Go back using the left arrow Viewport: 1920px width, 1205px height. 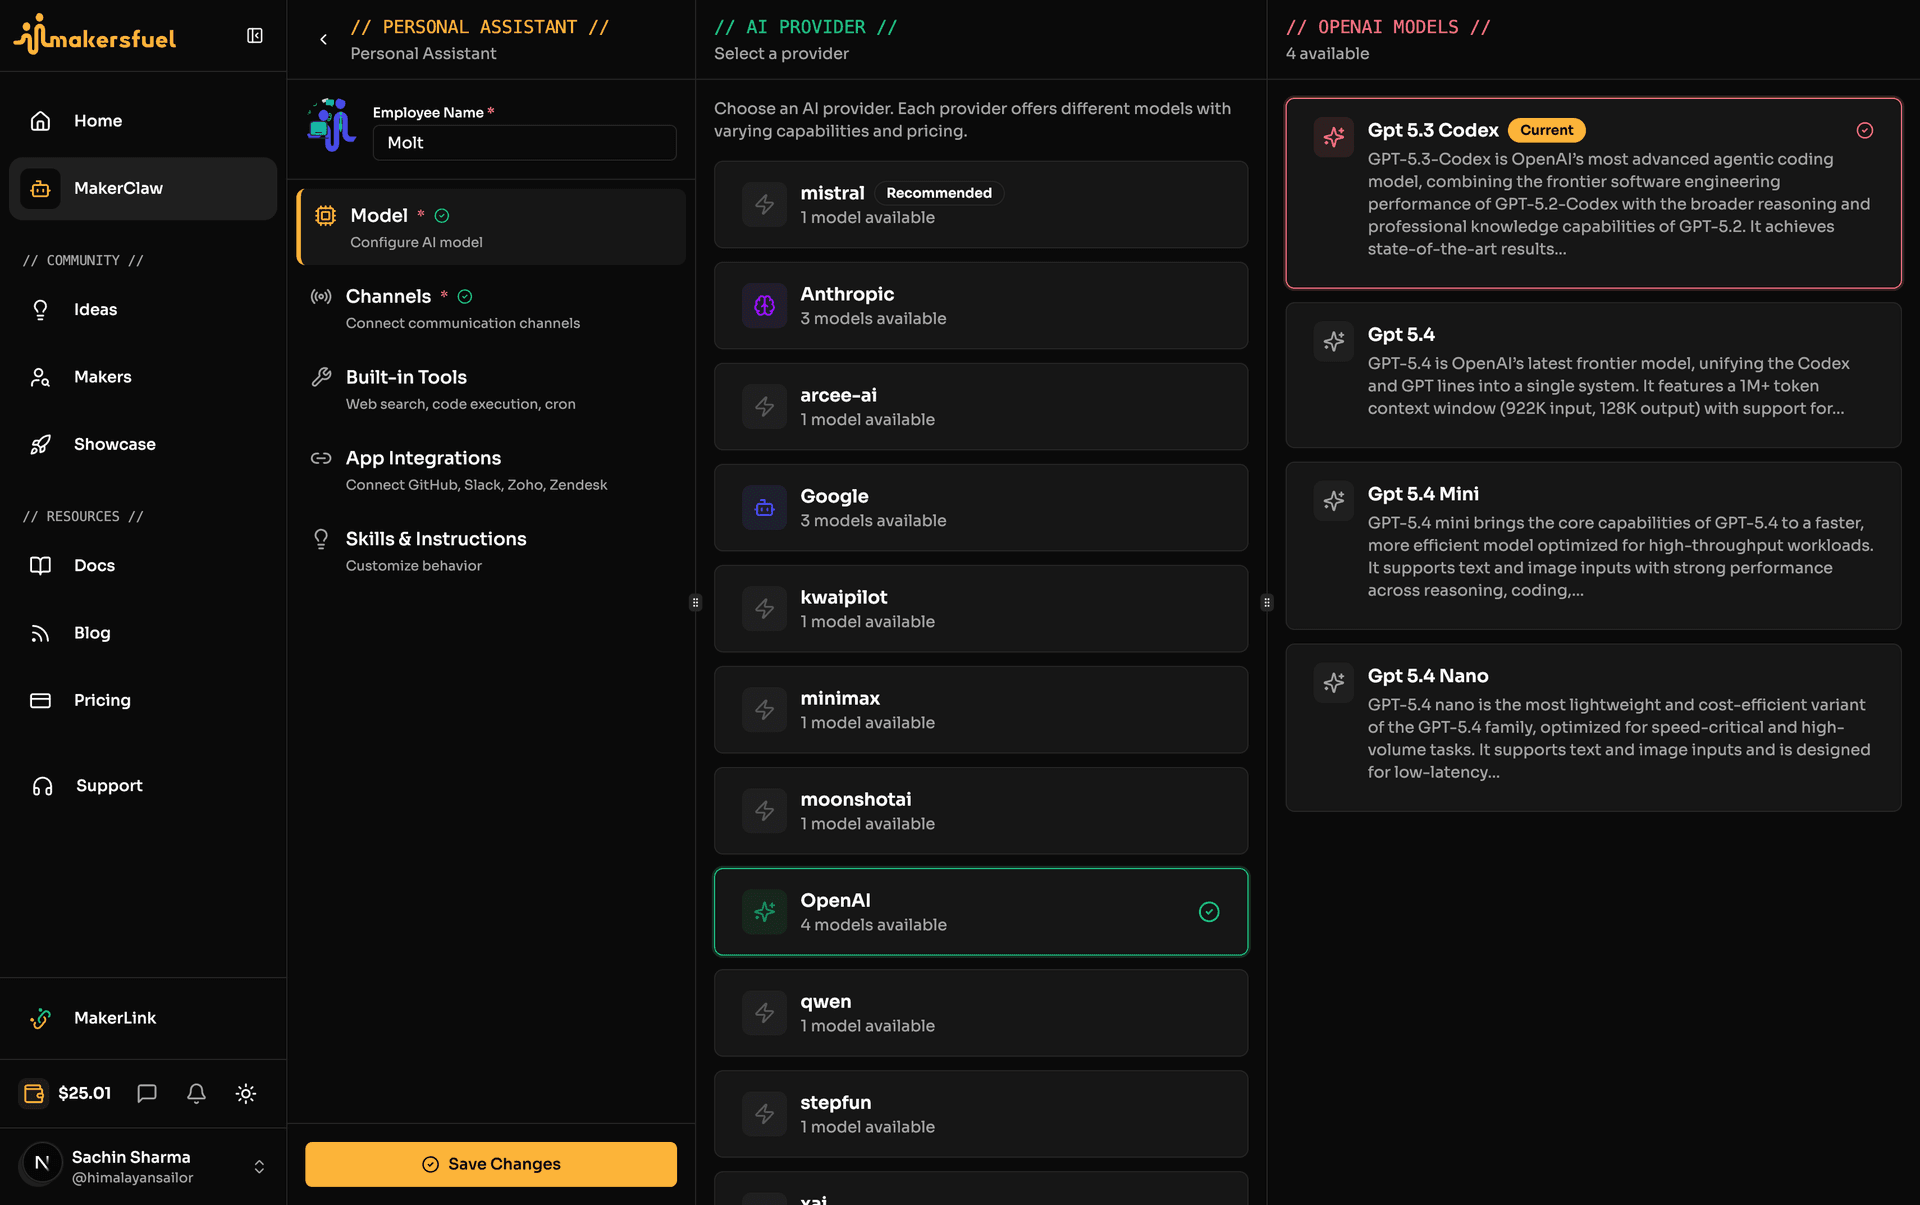coord(323,39)
